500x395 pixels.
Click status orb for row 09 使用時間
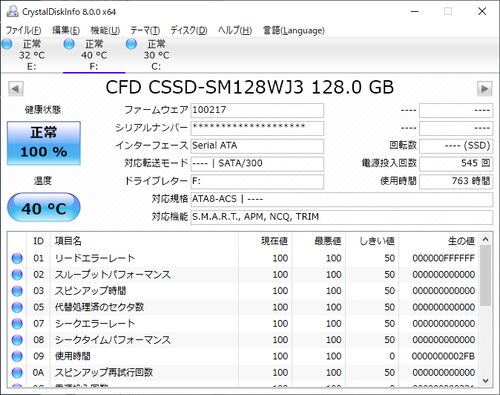point(17,356)
